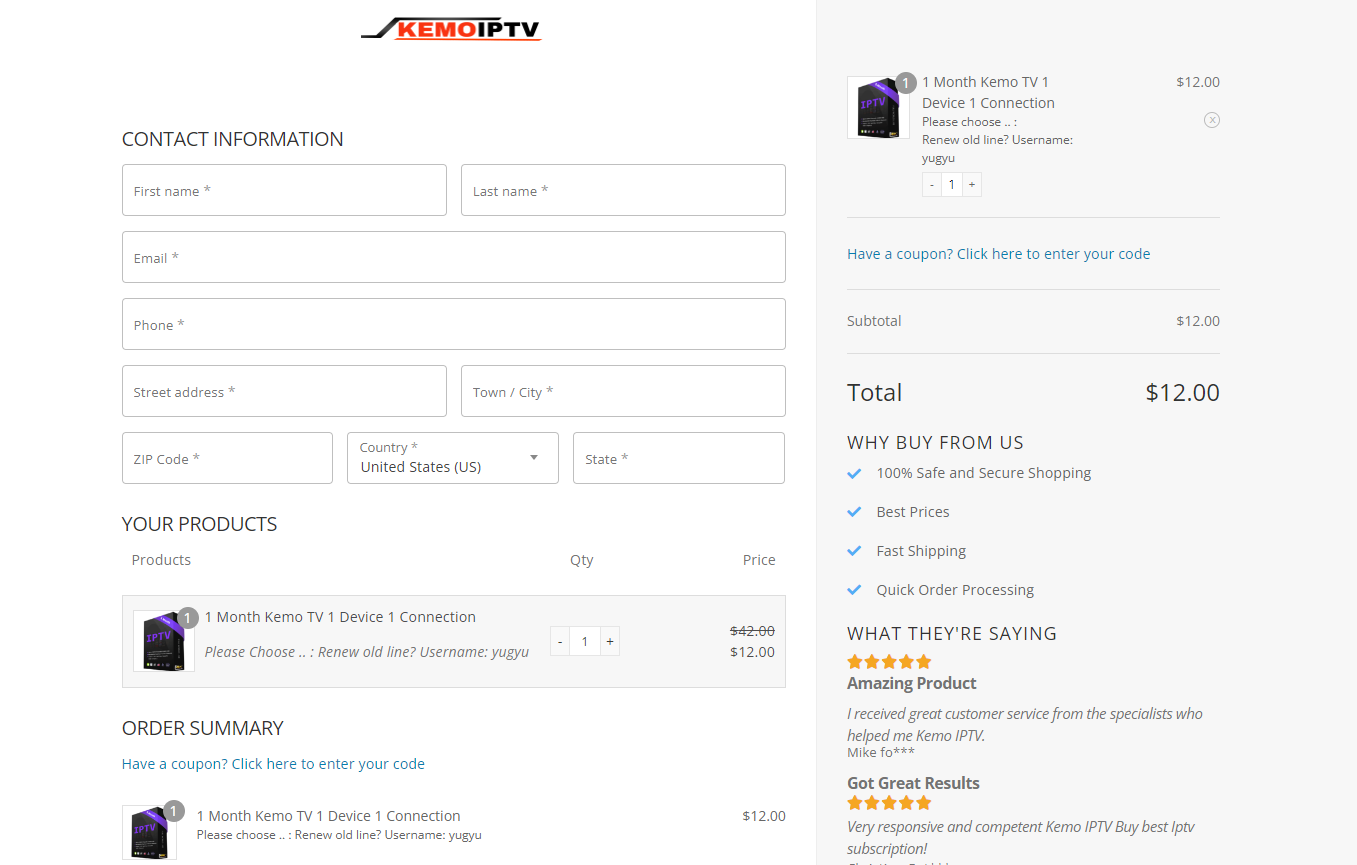
Task: Click the Email input field
Action: tap(453, 257)
